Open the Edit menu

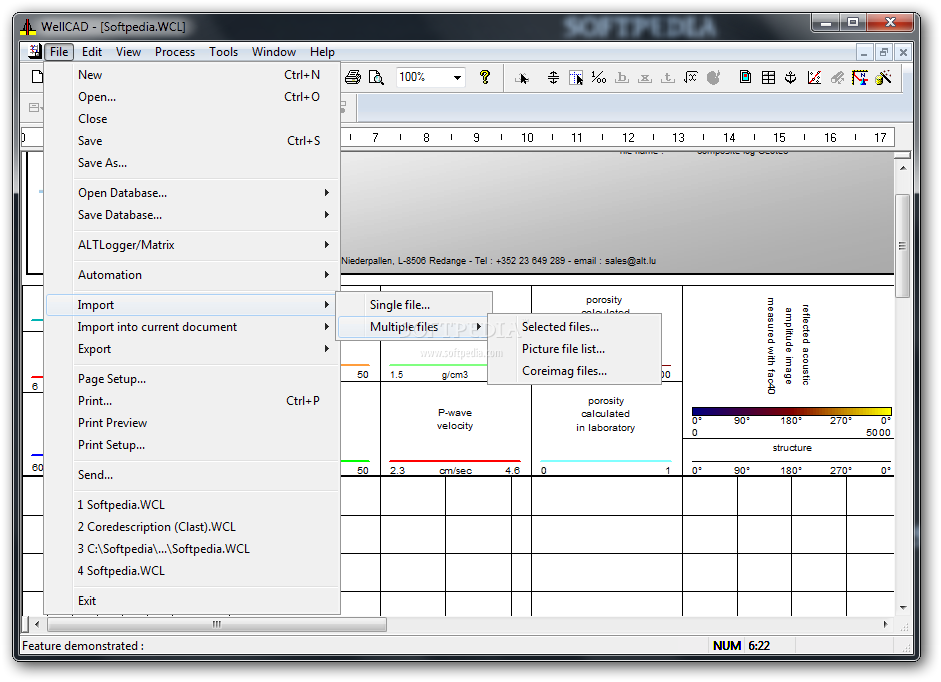(x=92, y=52)
